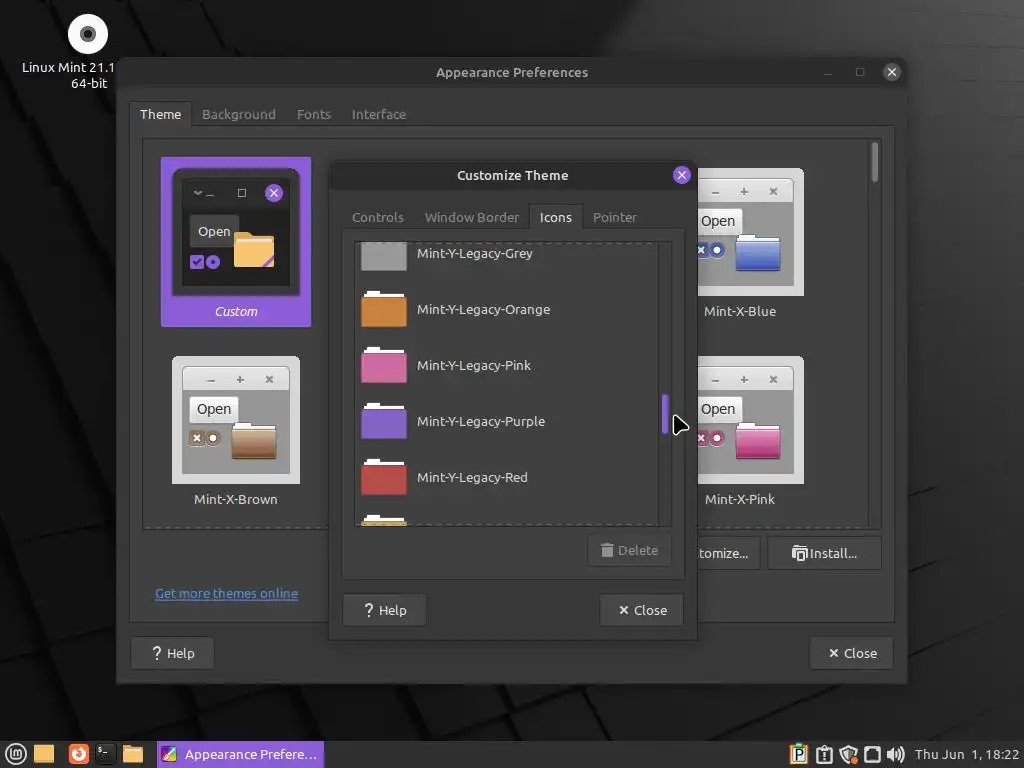This screenshot has height=768, width=1024.
Task: Open the update manager shield tray icon
Action: click(x=848, y=754)
